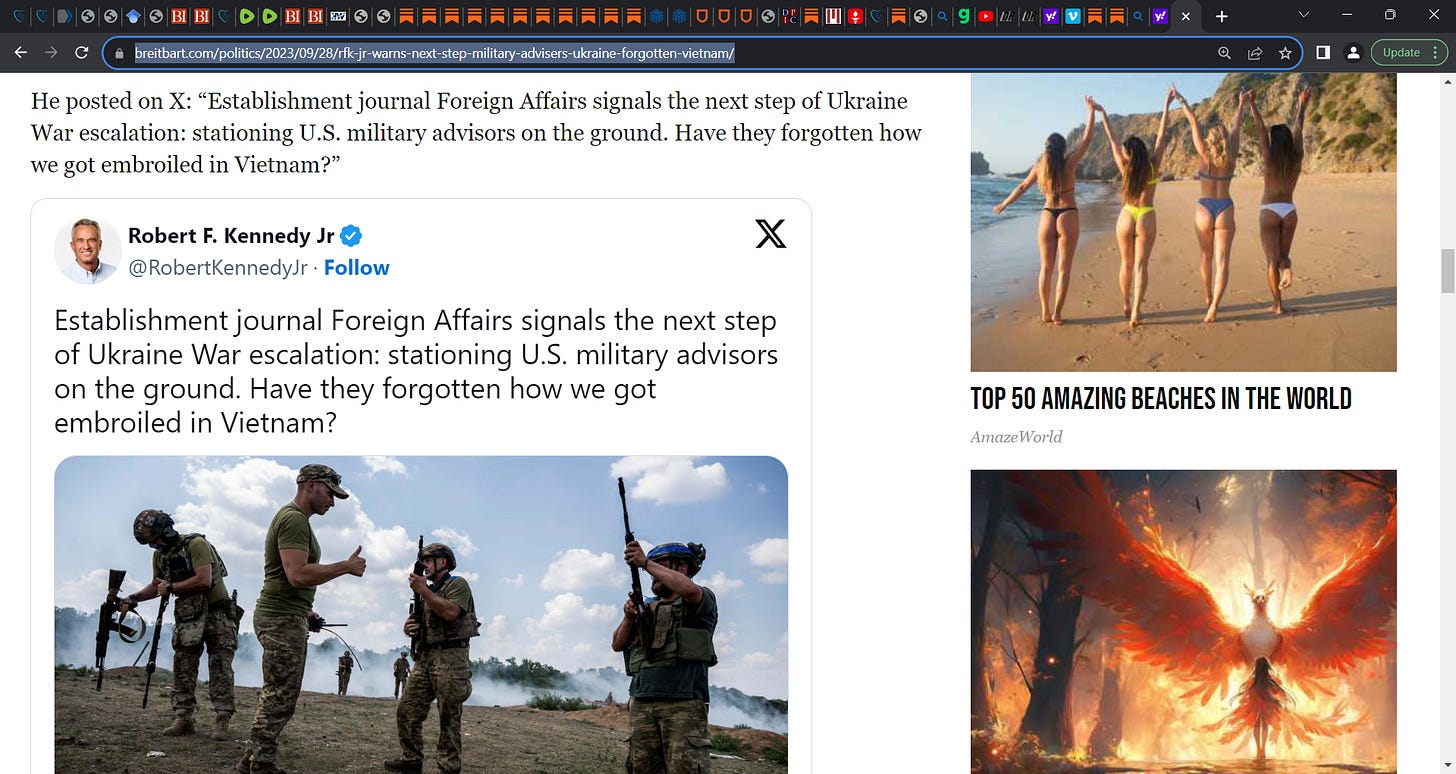1456x774 pixels.
Task: Open a new tab with the plus button
Action: (x=1221, y=16)
